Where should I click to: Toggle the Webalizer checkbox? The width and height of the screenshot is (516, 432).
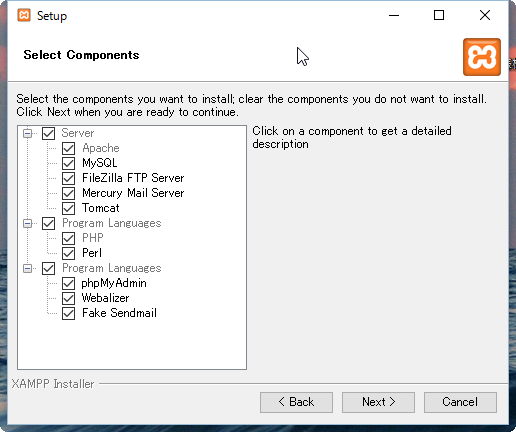tap(68, 298)
